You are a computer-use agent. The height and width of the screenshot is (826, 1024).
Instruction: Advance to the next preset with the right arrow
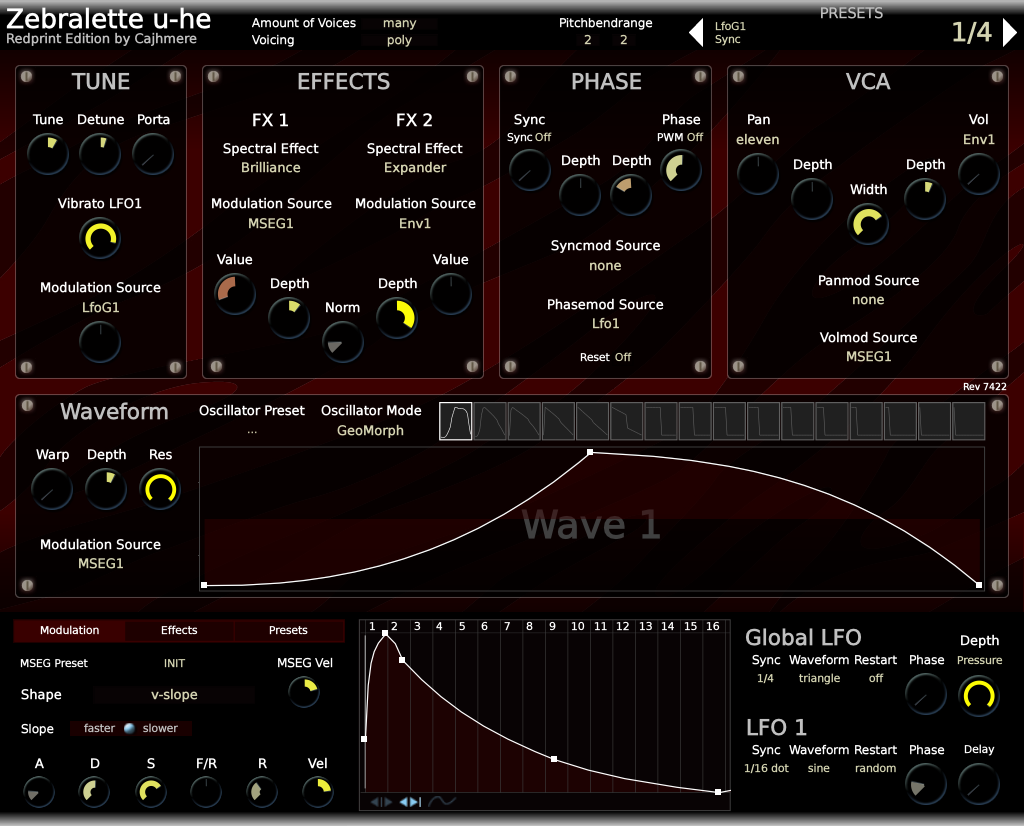[1009, 32]
